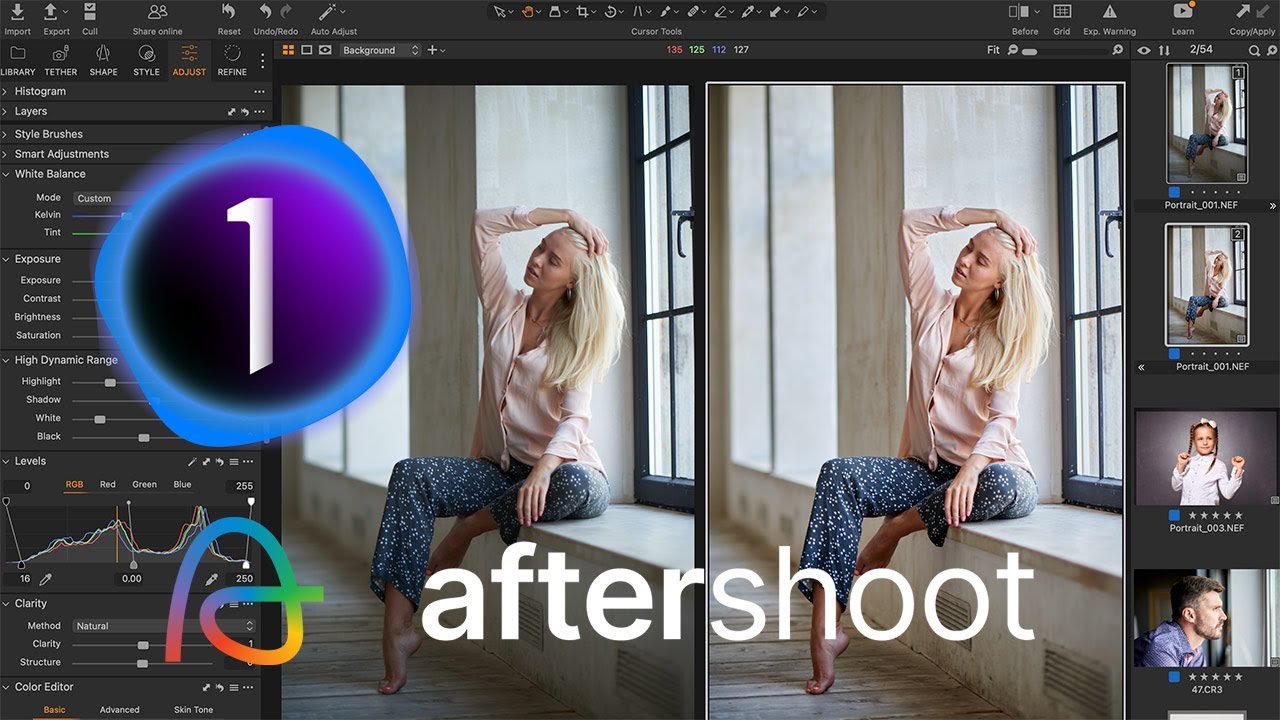Click the Fit zoom button
This screenshot has width=1280, height=720.
tap(993, 50)
